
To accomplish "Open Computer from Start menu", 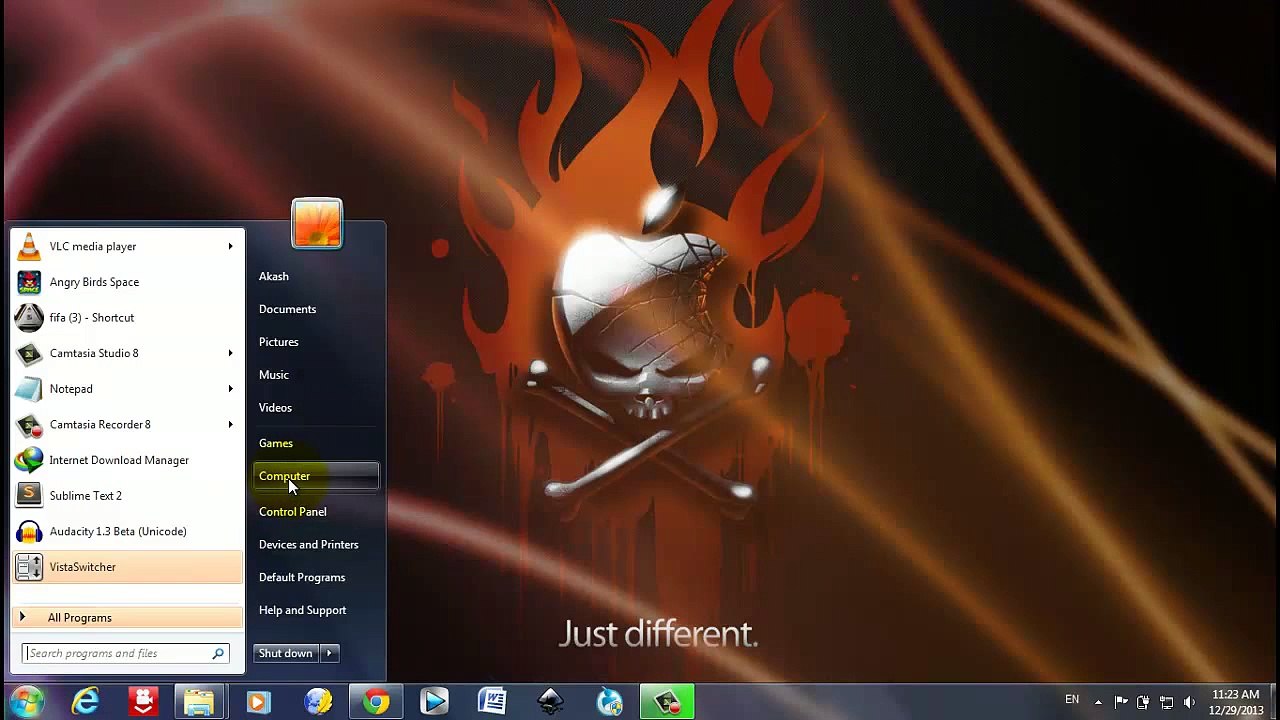I will coord(316,476).
